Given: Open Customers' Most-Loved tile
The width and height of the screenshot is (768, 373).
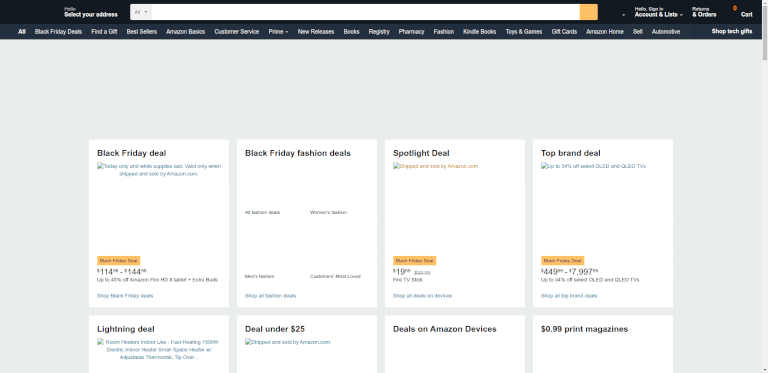Looking at the screenshot, I should (335, 277).
